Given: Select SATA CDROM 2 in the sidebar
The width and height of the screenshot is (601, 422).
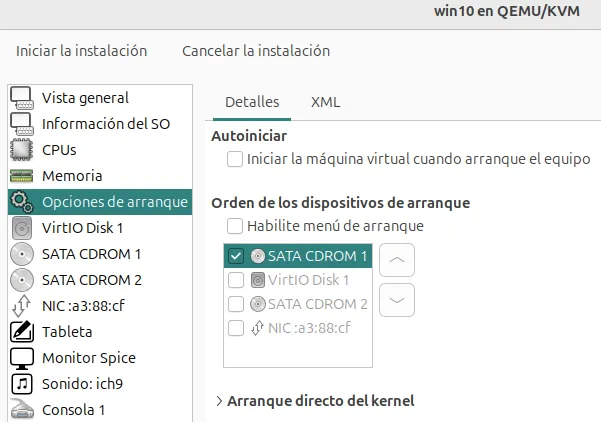Looking at the screenshot, I should (100, 280).
